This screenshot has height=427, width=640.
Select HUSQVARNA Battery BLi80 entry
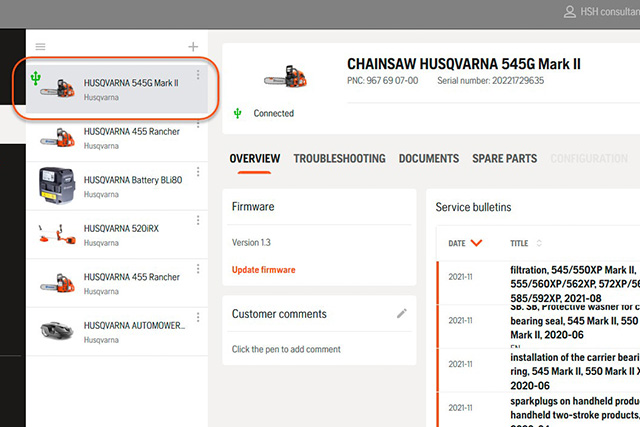117,186
